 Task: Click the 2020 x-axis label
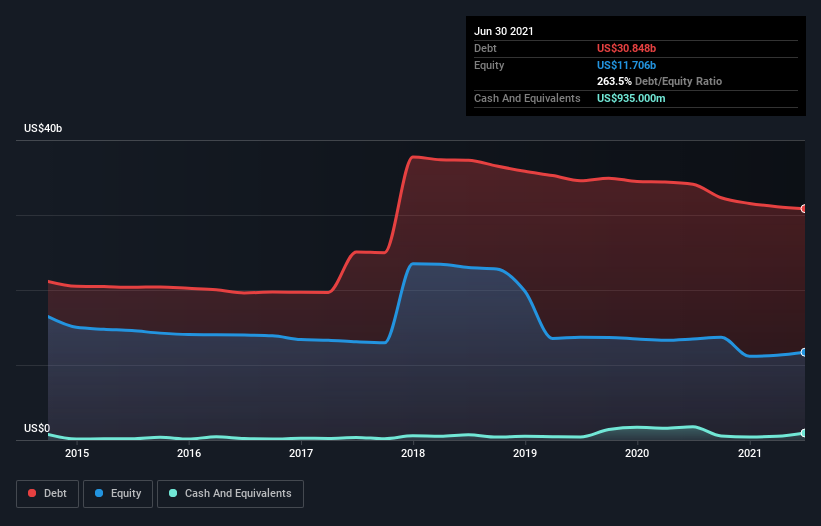637,453
